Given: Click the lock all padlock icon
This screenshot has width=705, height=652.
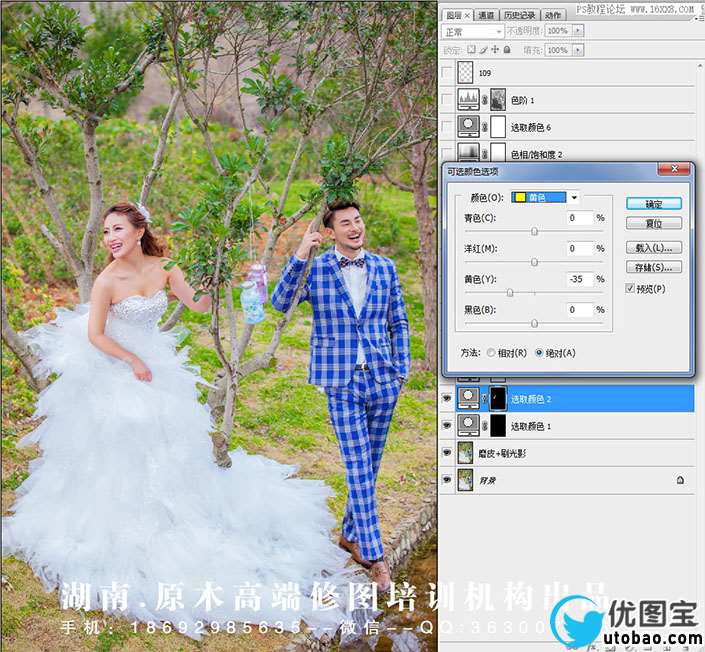Looking at the screenshot, I should (x=507, y=49).
